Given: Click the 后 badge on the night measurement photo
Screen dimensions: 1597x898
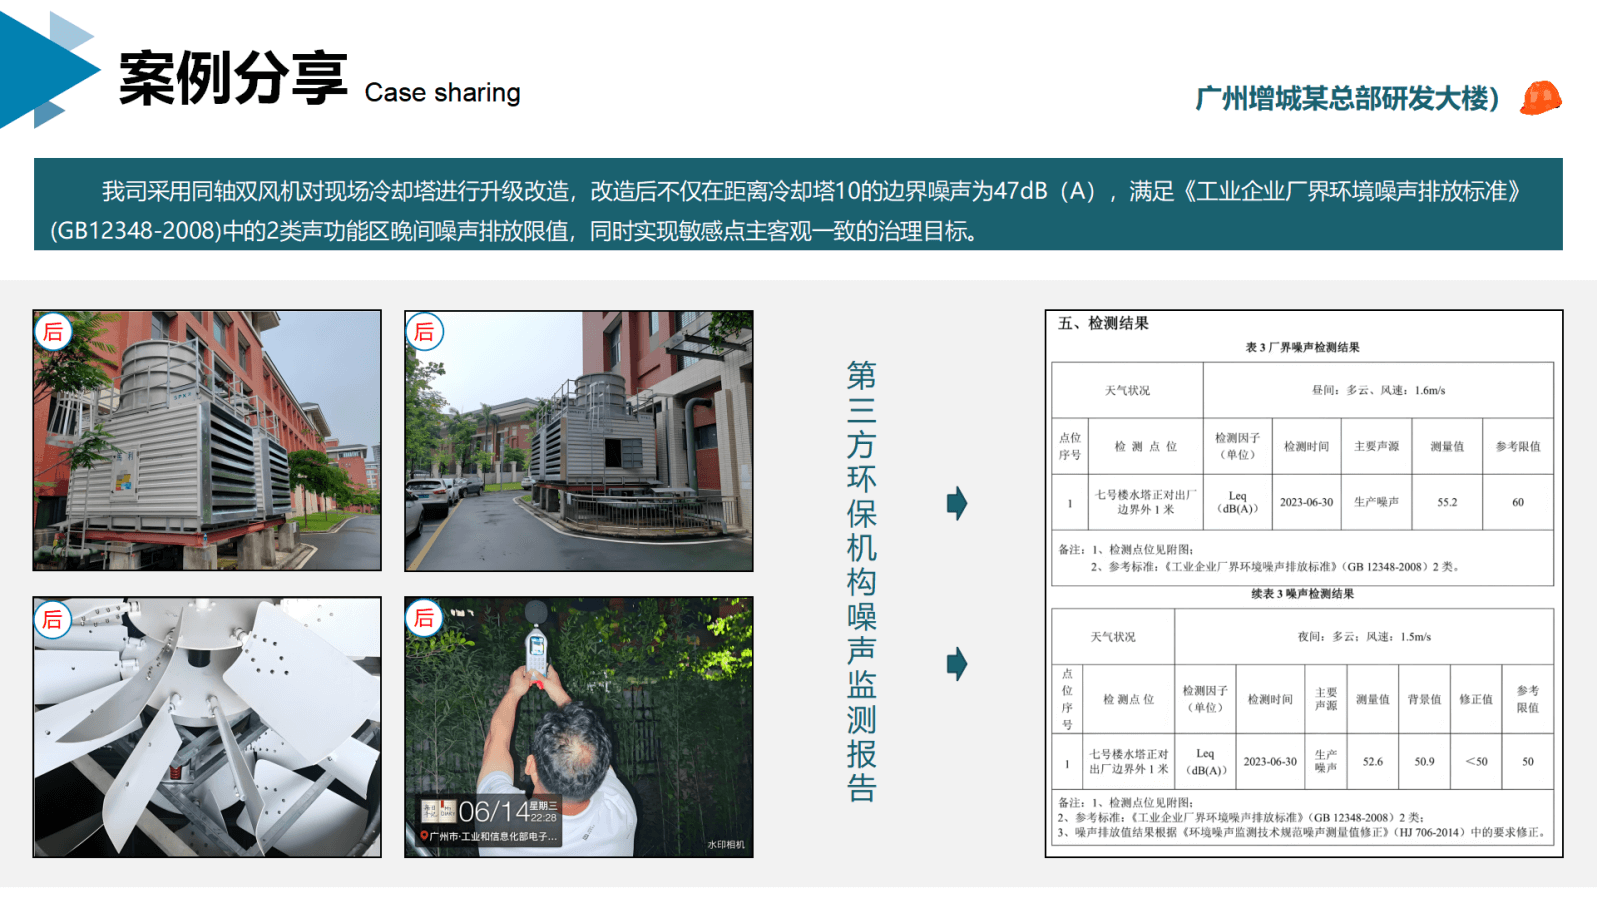Looking at the screenshot, I should tap(424, 619).
